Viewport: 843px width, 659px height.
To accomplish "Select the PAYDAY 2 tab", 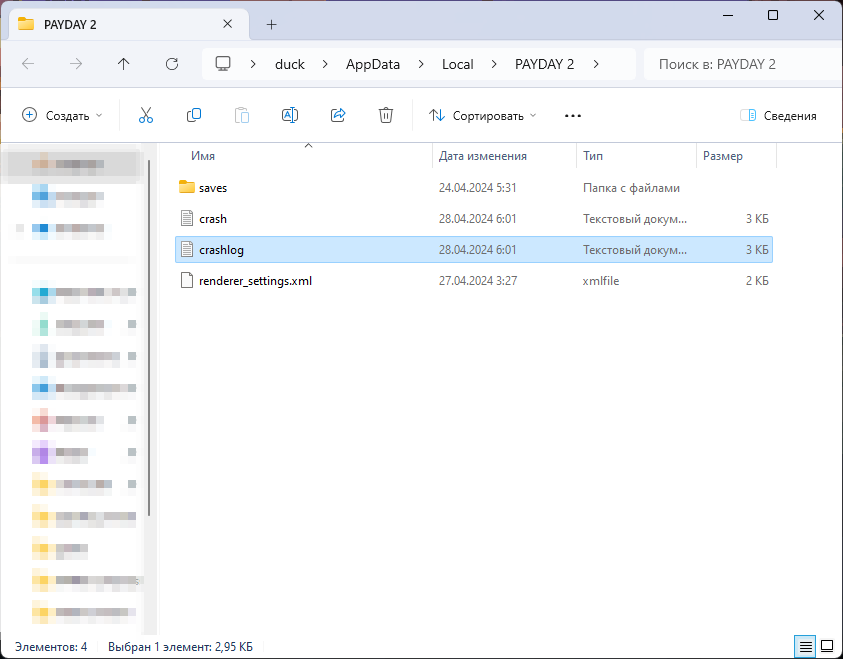I will (128, 25).
